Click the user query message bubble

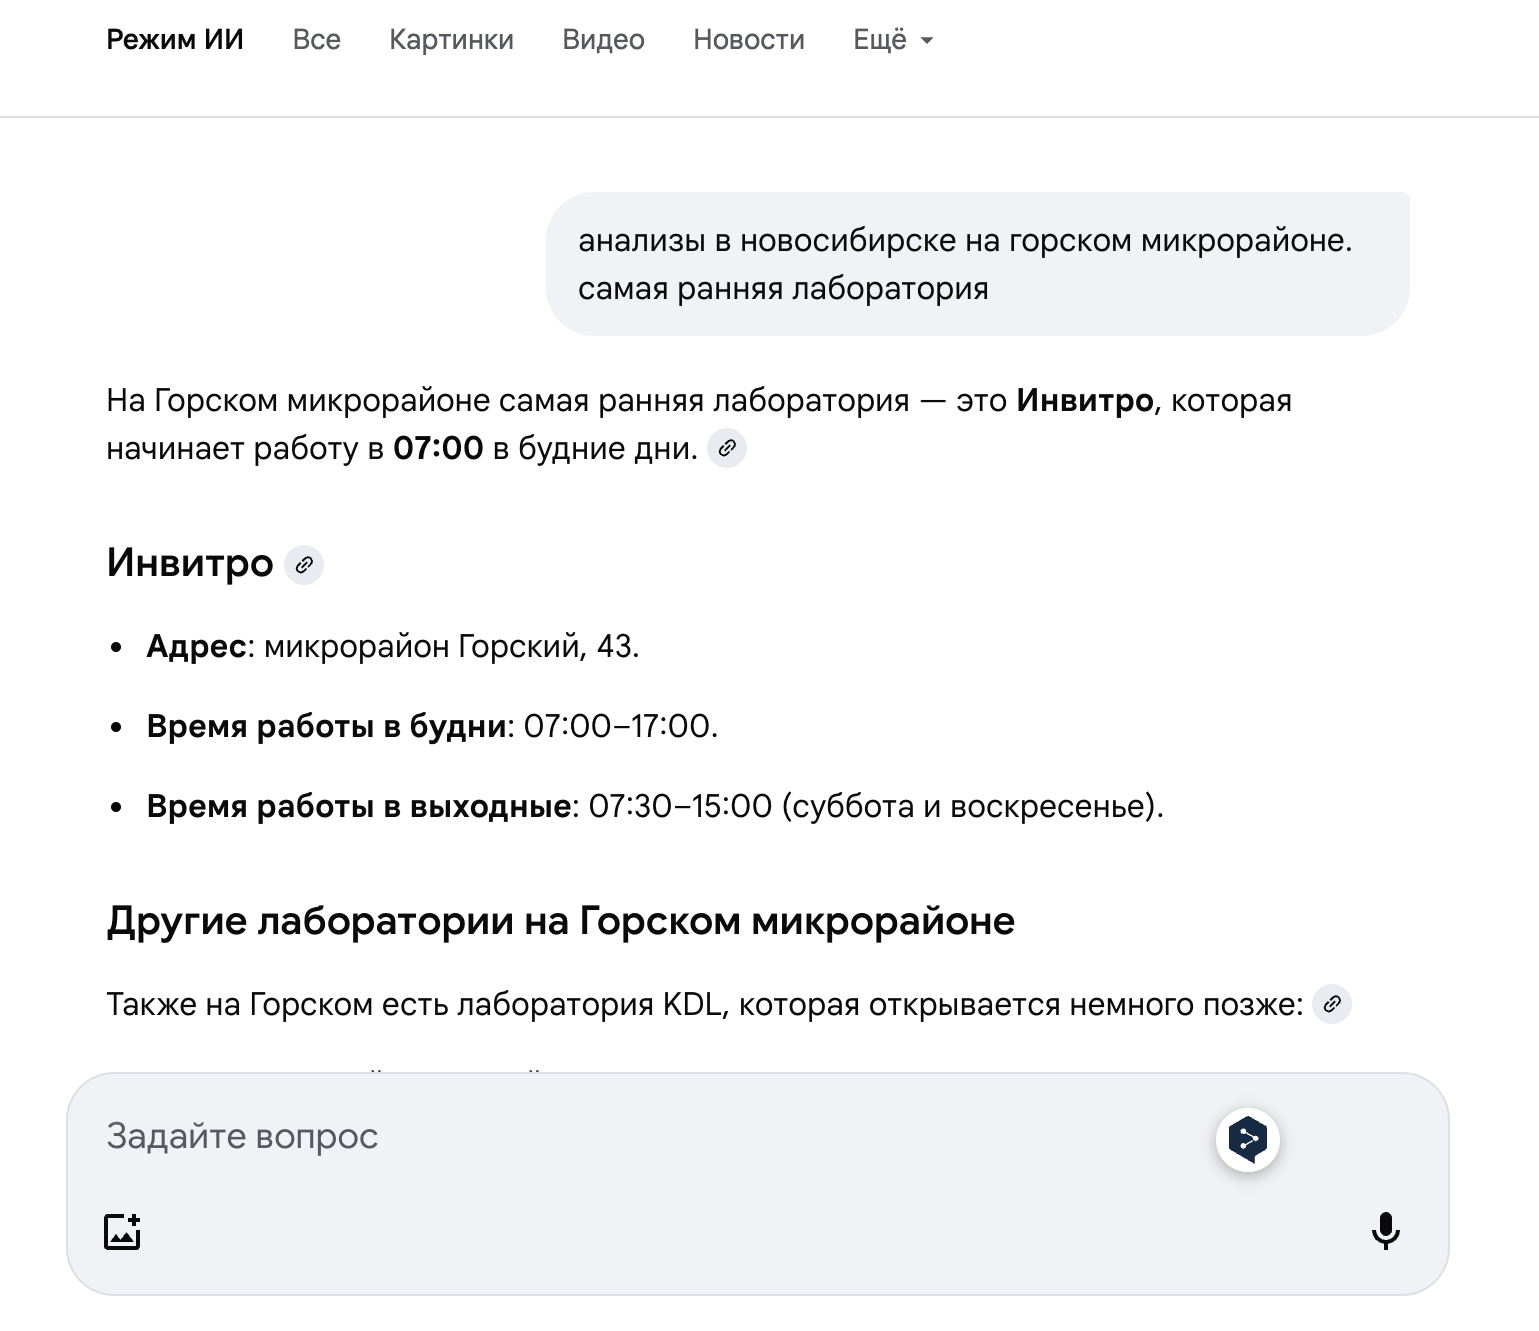(977, 264)
